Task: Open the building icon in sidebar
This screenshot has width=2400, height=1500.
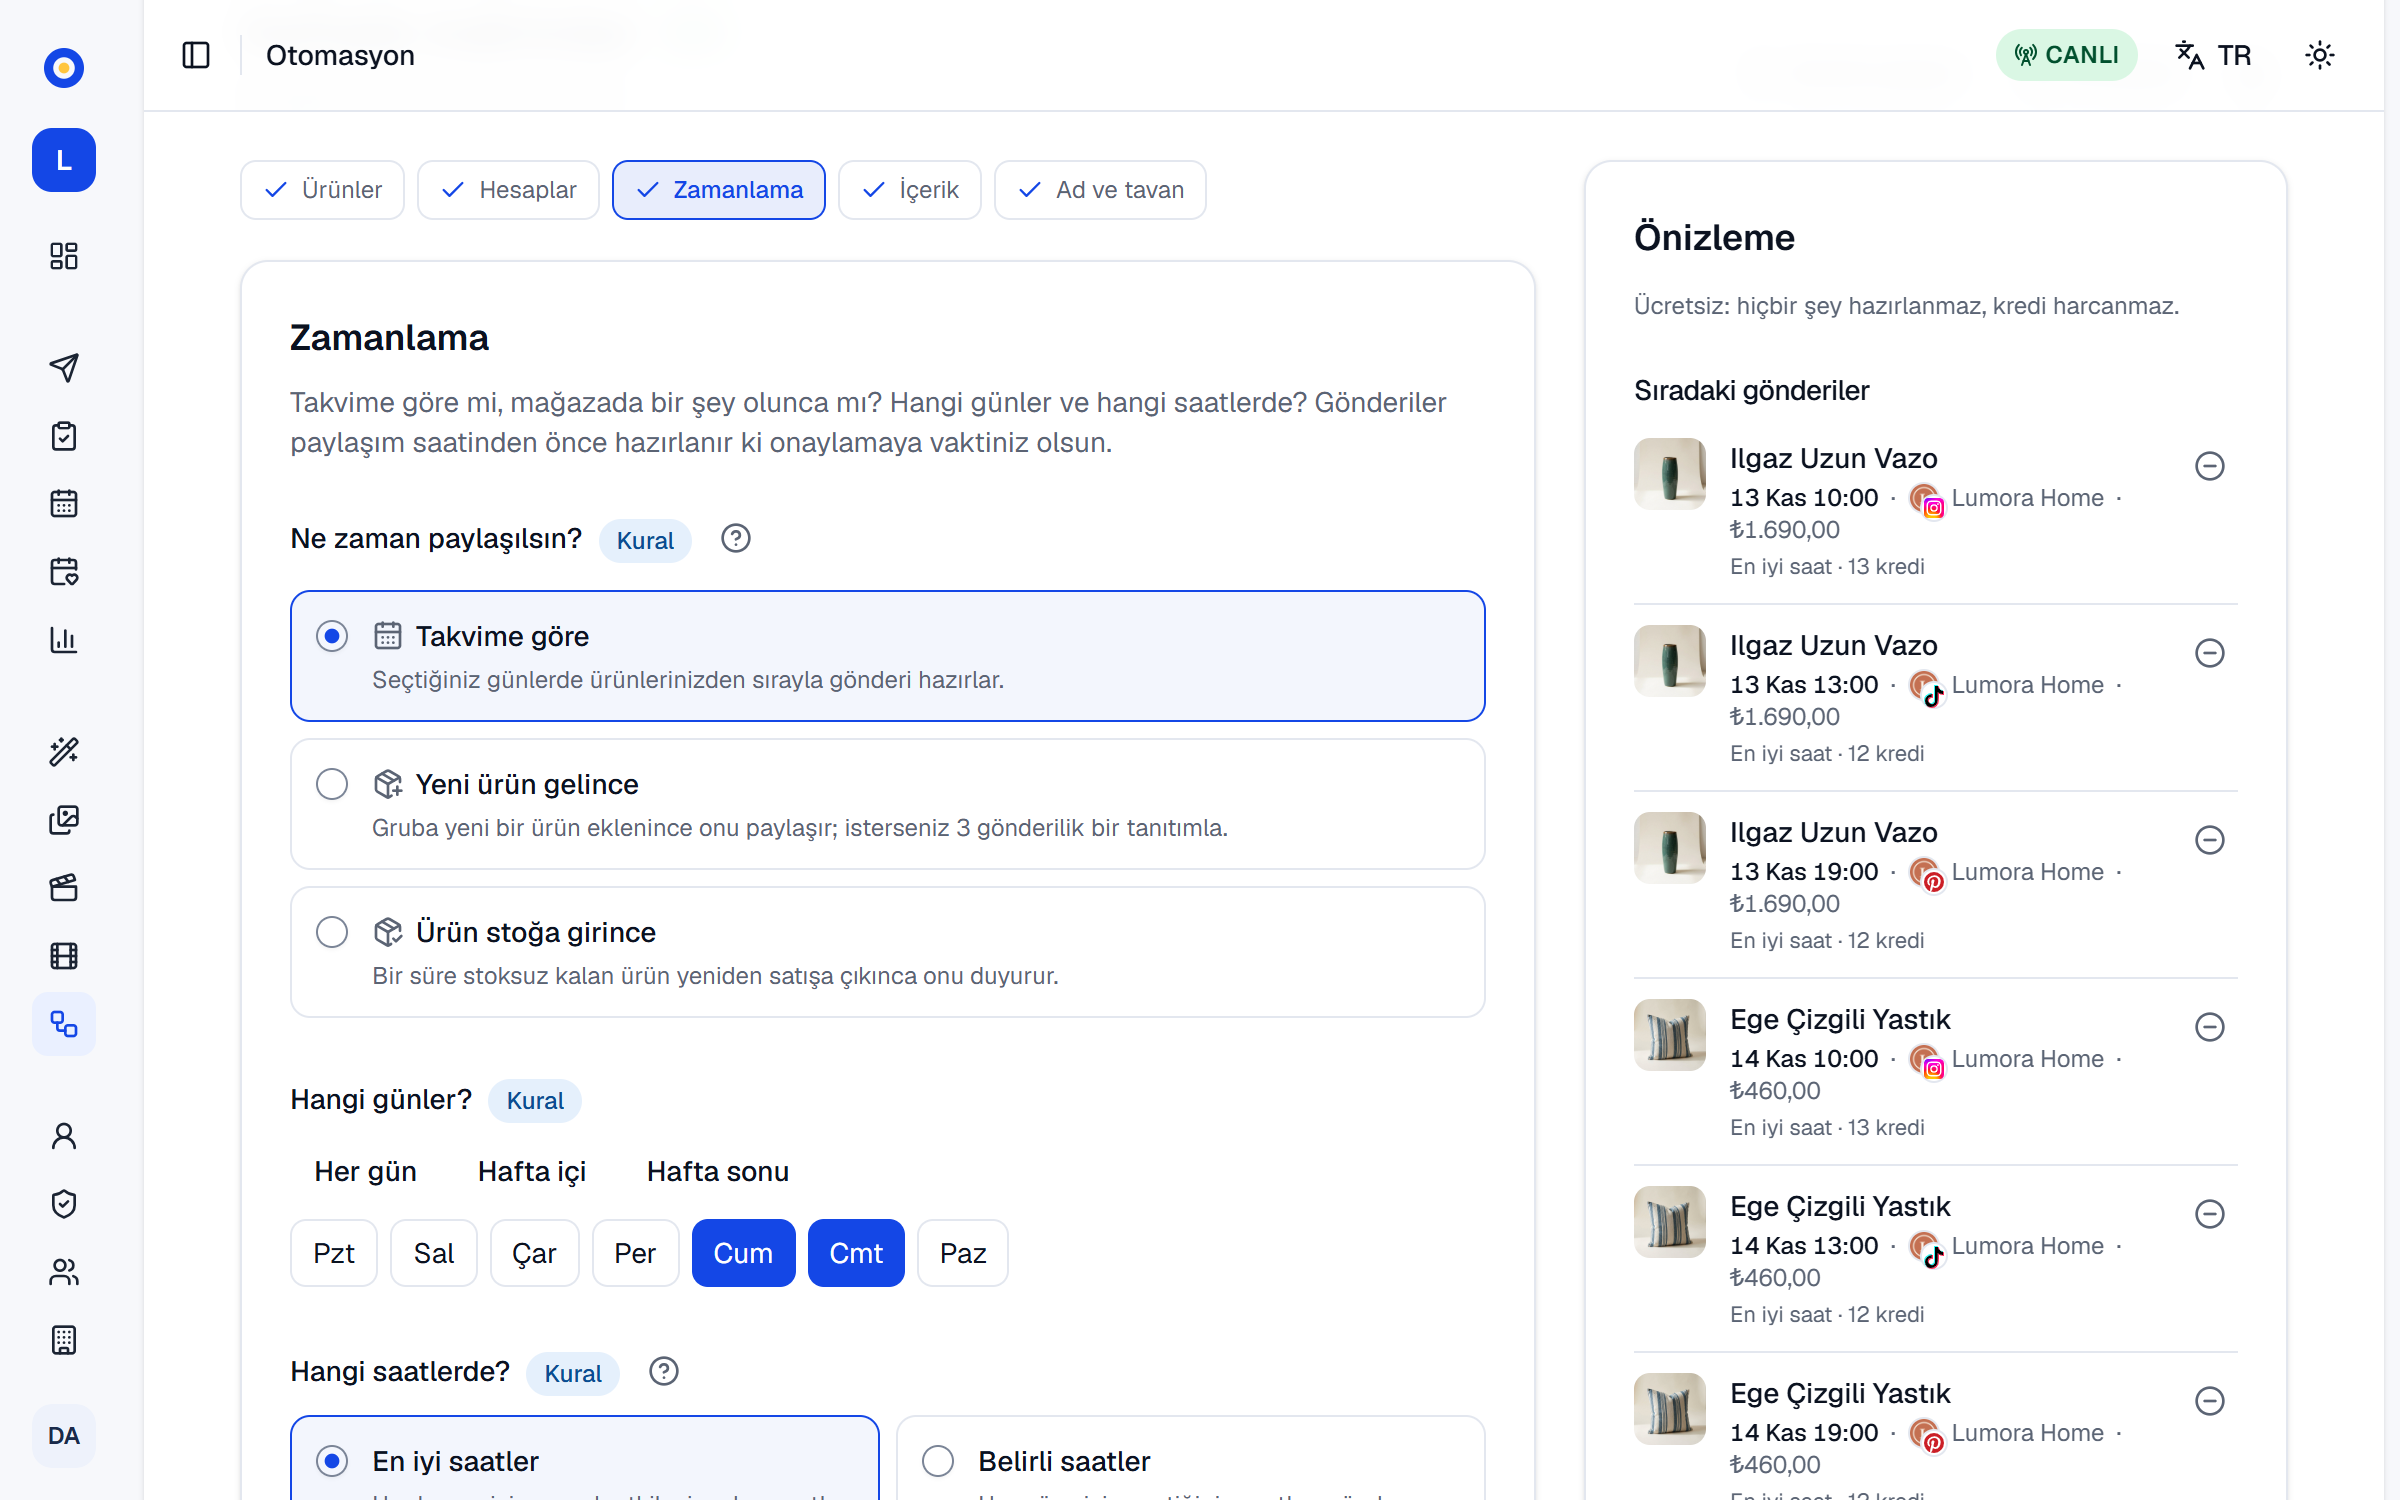Action: point(64,1340)
